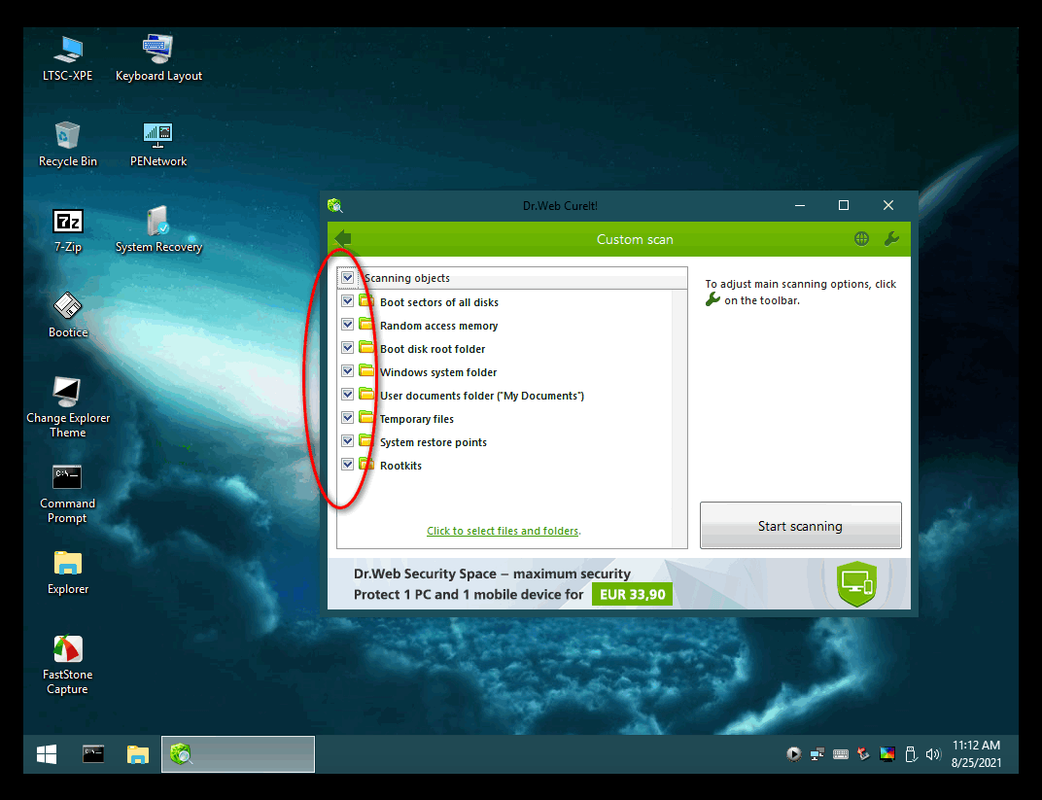Select the System restore points label

point(433,442)
